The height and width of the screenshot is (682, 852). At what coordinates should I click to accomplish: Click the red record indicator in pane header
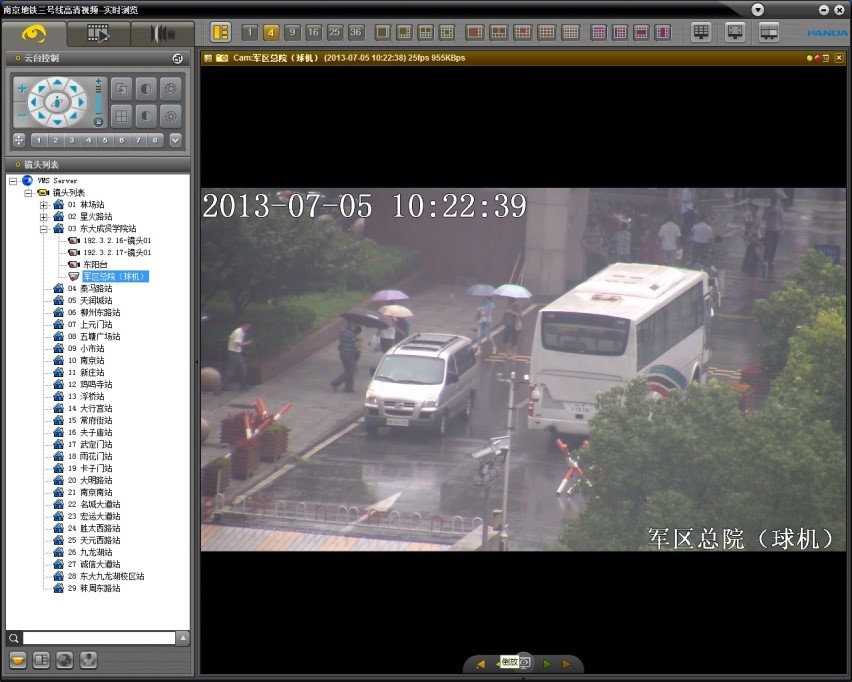click(x=818, y=58)
